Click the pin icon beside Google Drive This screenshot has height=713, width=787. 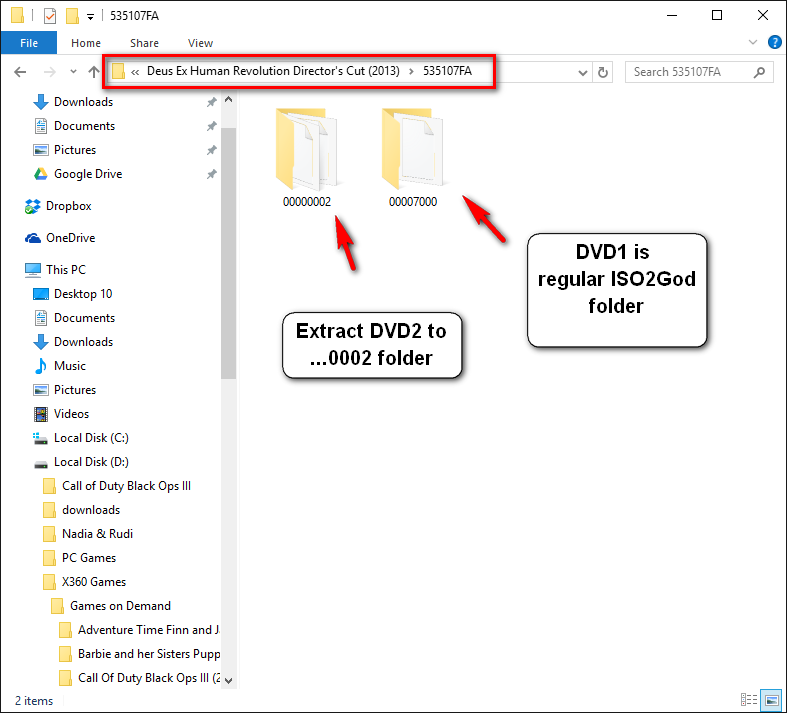[212, 174]
